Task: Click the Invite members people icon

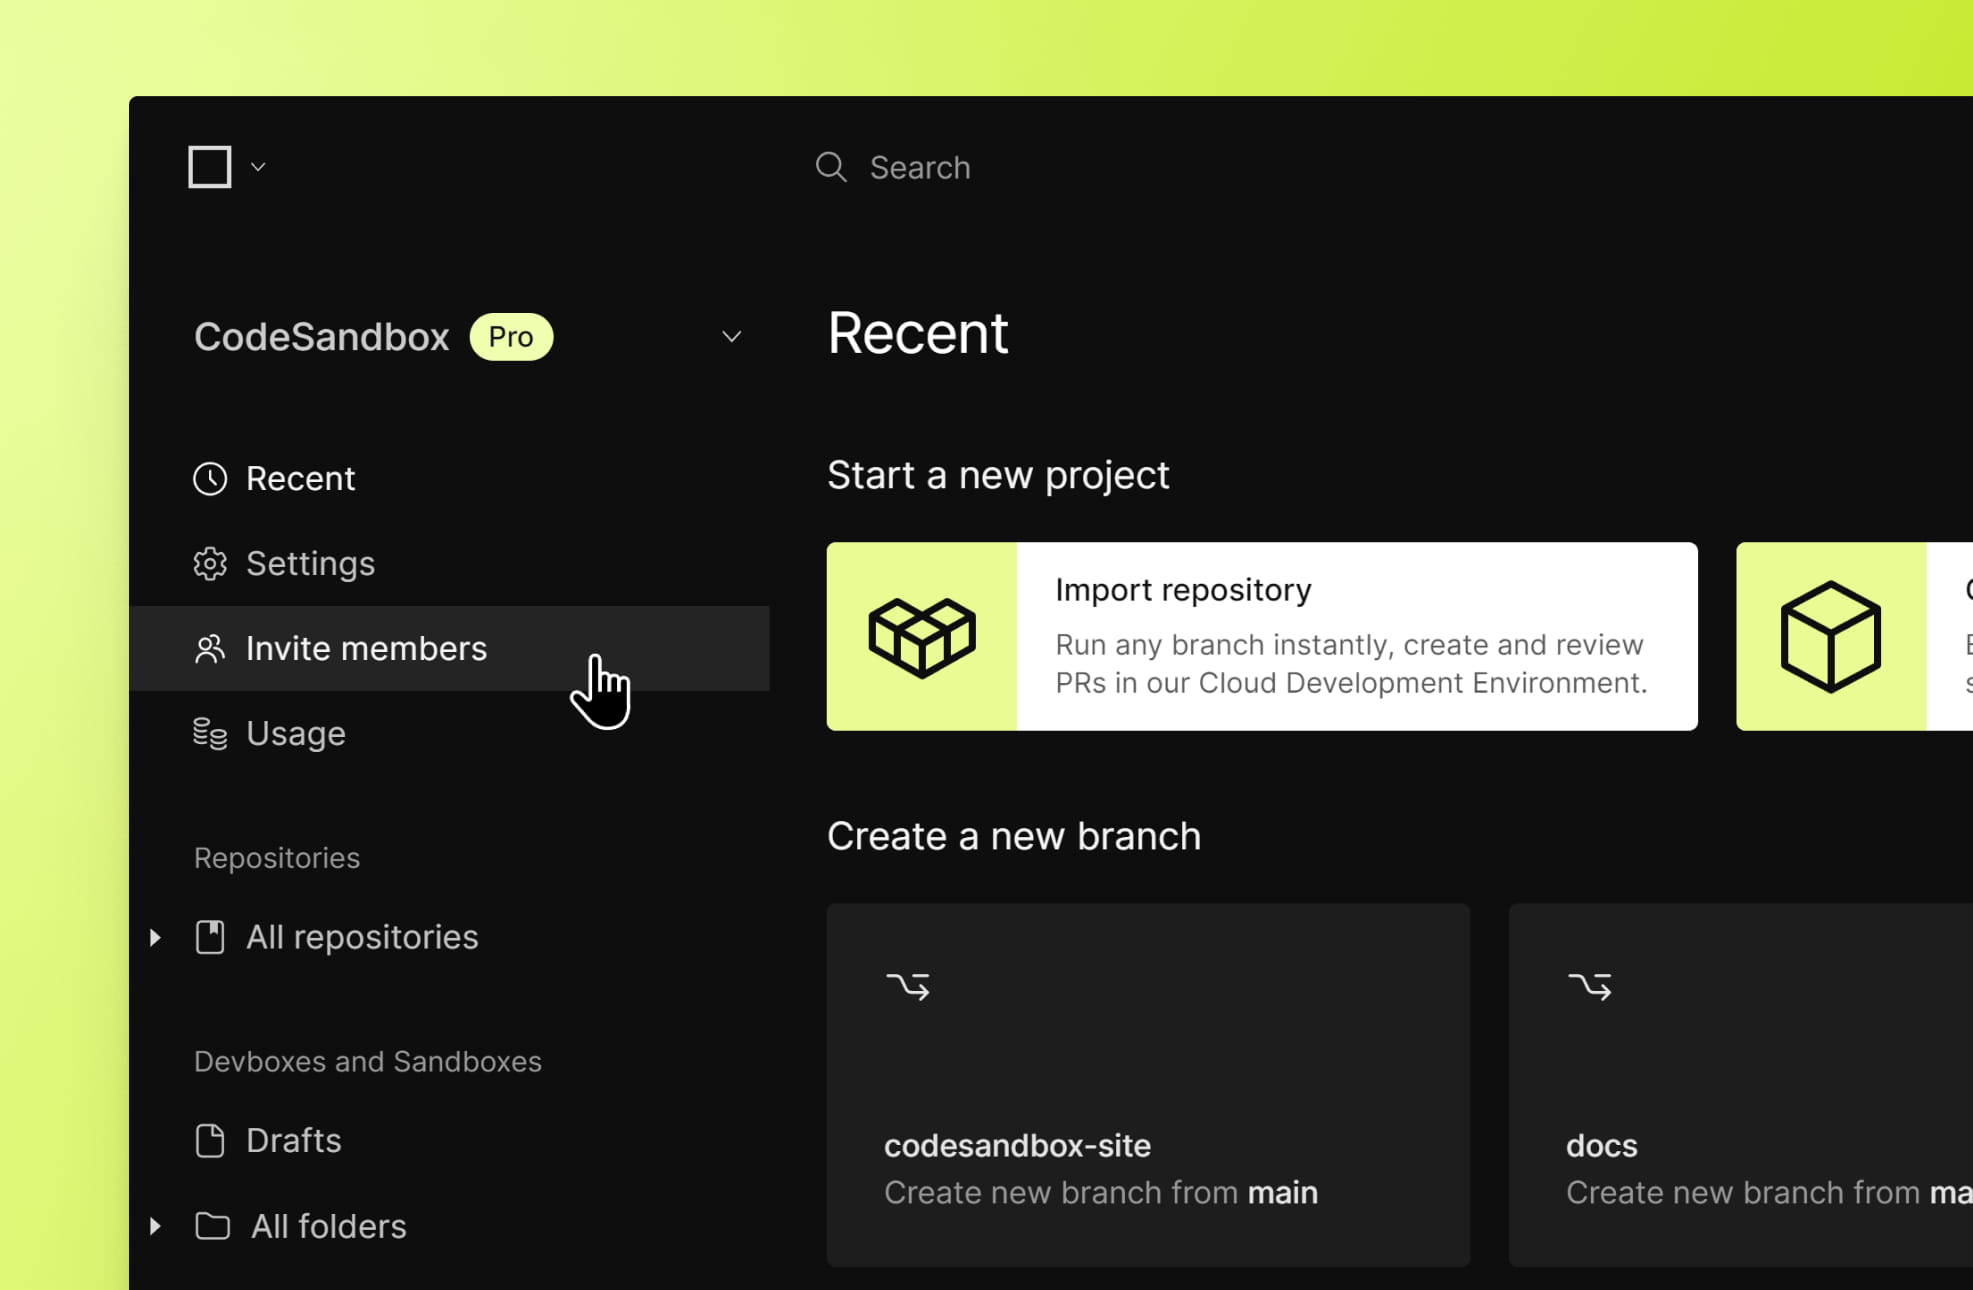Action: [x=210, y=648]
